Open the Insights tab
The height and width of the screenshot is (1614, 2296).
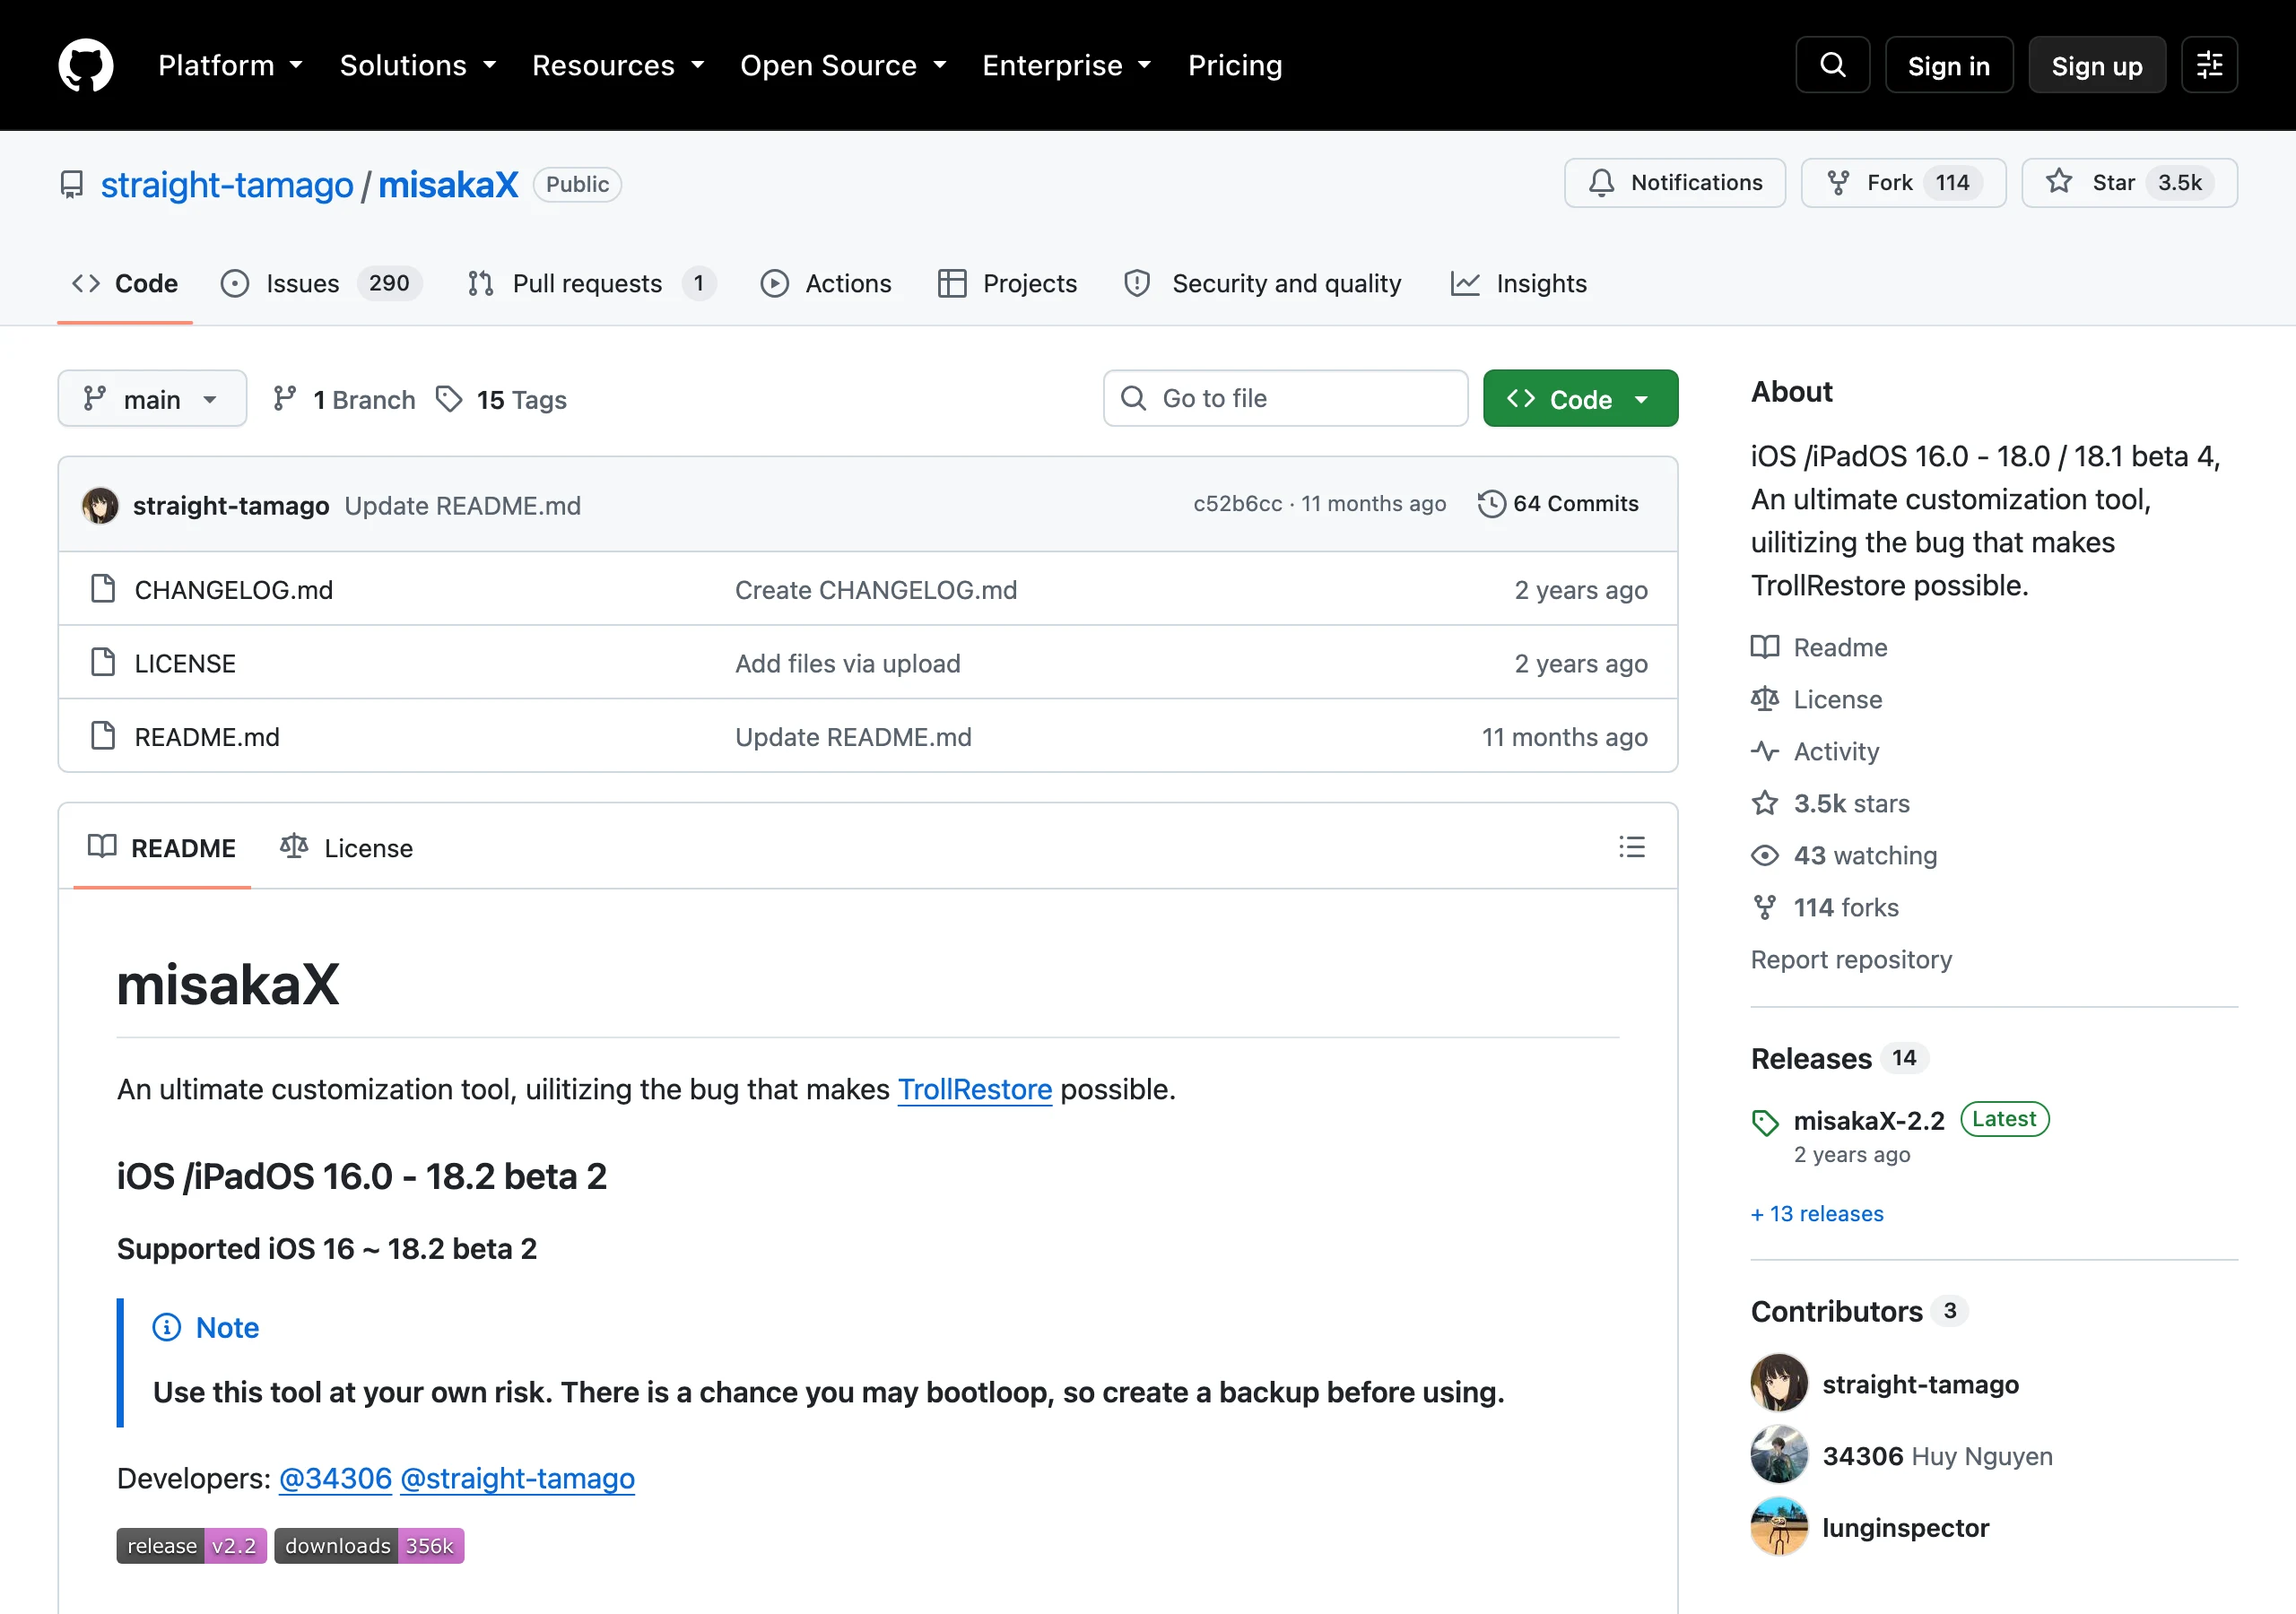pyautogui.click(x=1519, y=283)
